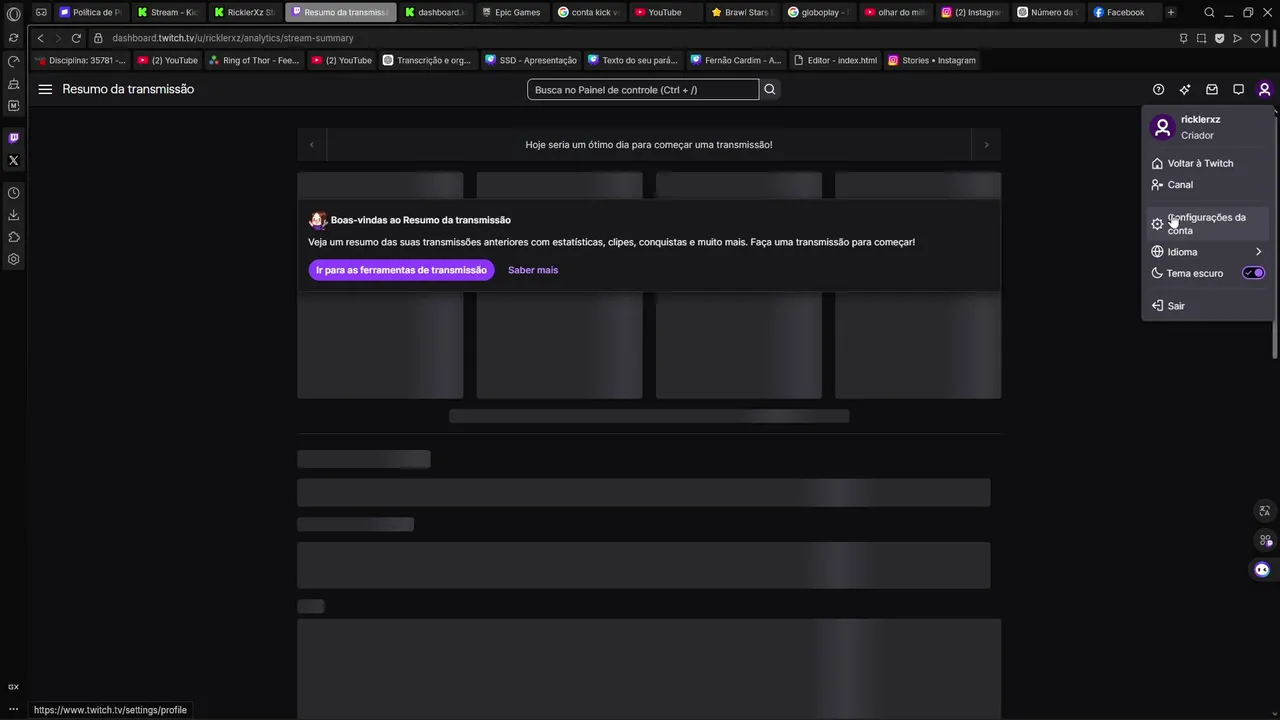Click the M workspace icon in sidebar
This screenshot has width=1280, height=720.
[13, 106]
